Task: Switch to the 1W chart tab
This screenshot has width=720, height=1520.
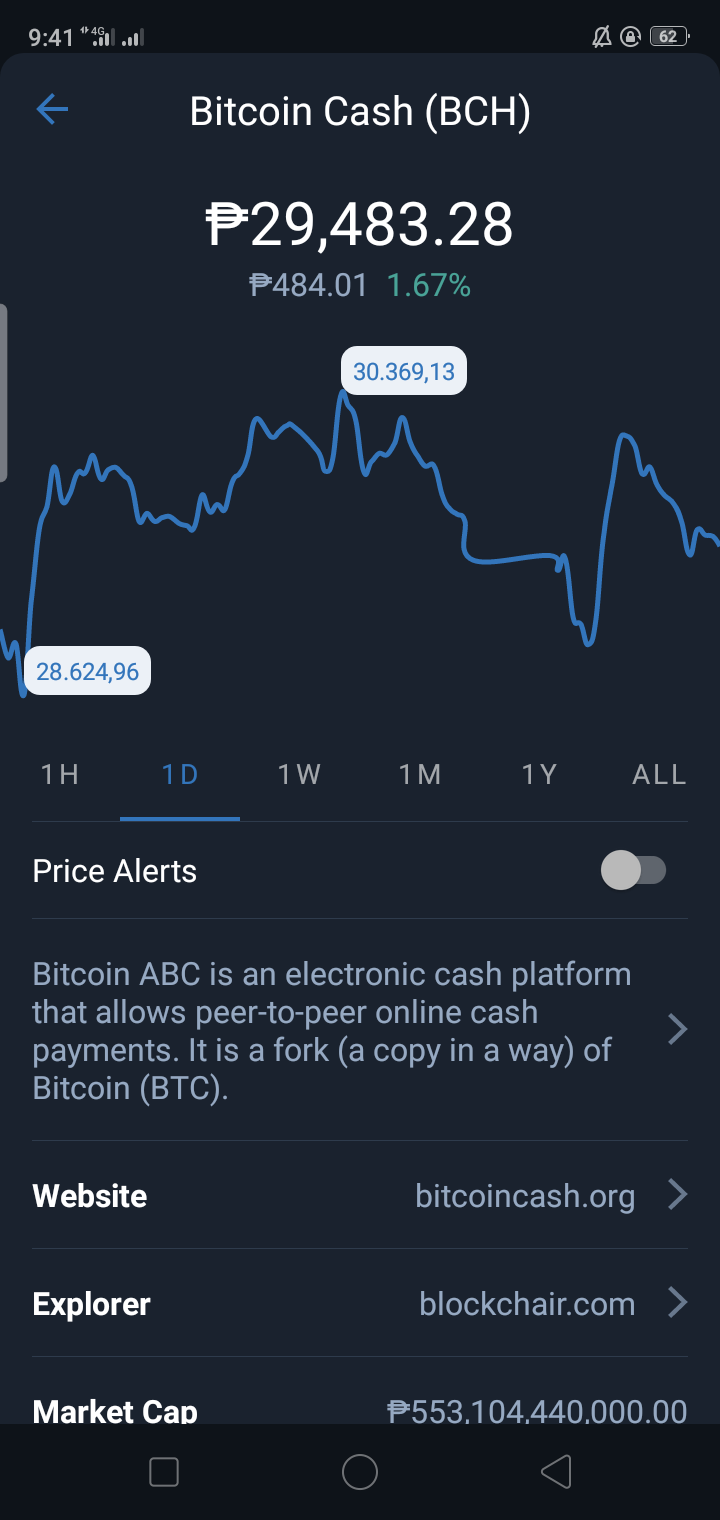Action: 300,775
